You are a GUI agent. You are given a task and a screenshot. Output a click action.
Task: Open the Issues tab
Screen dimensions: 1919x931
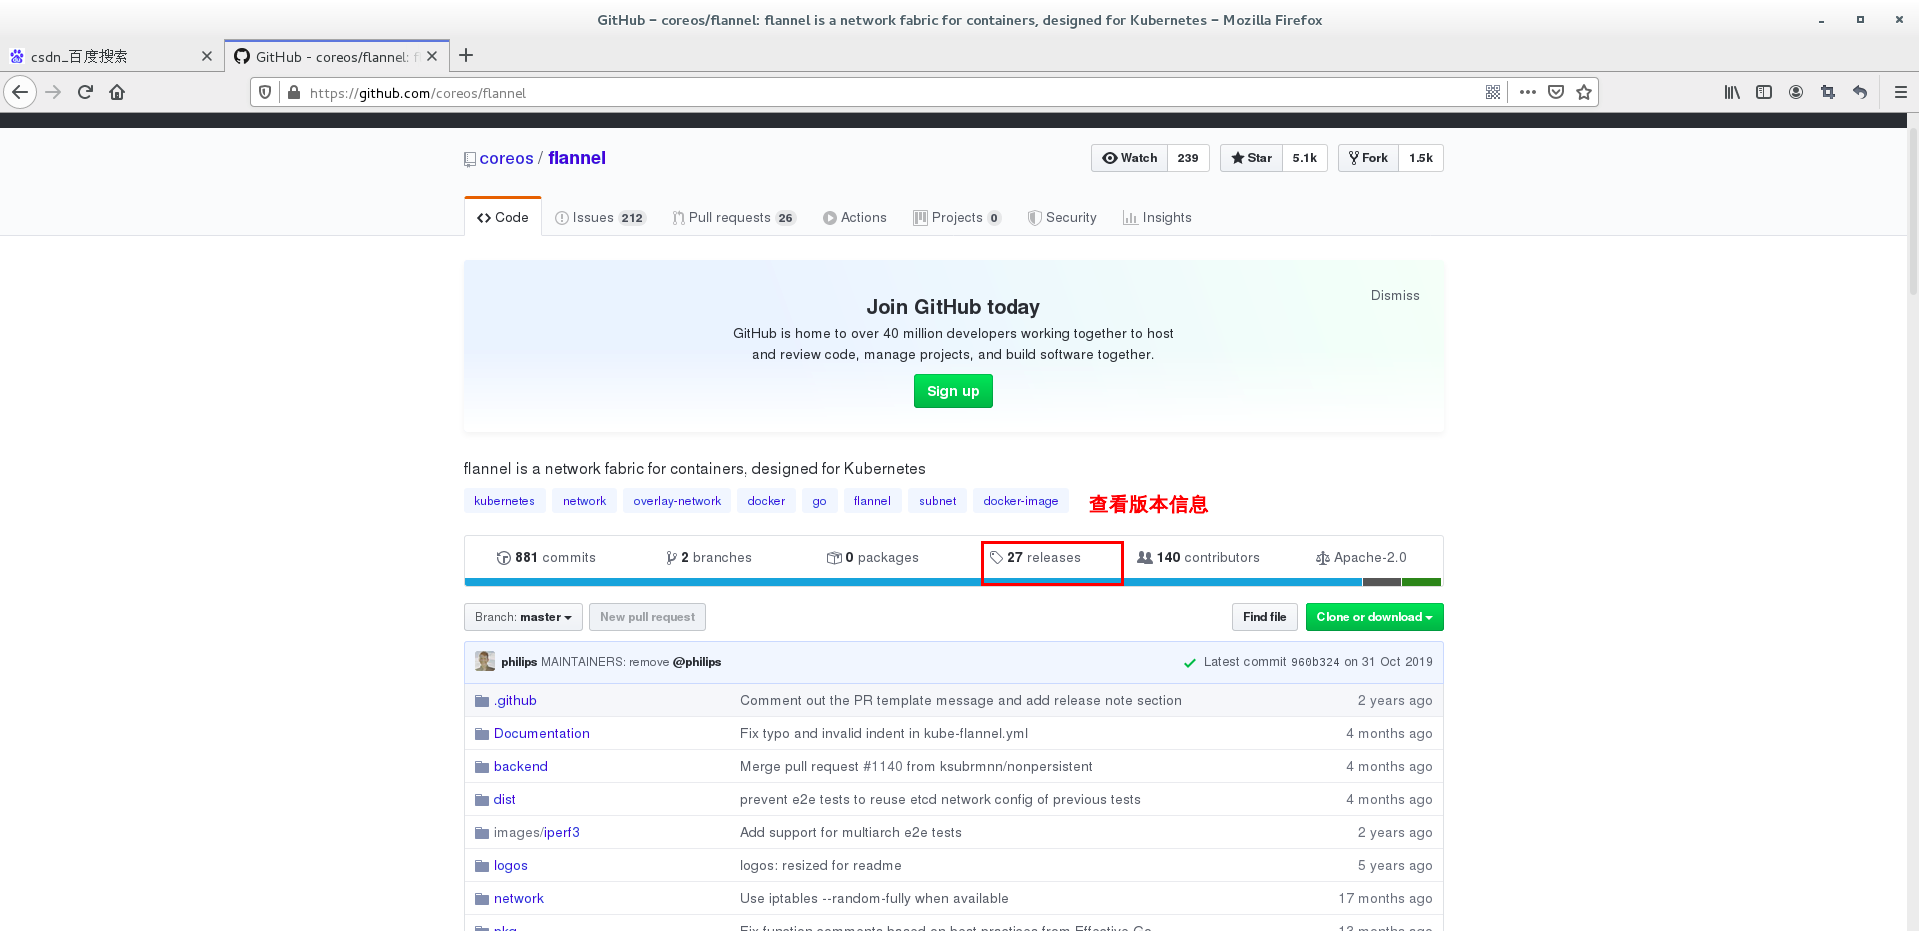[x=600, y=217]
